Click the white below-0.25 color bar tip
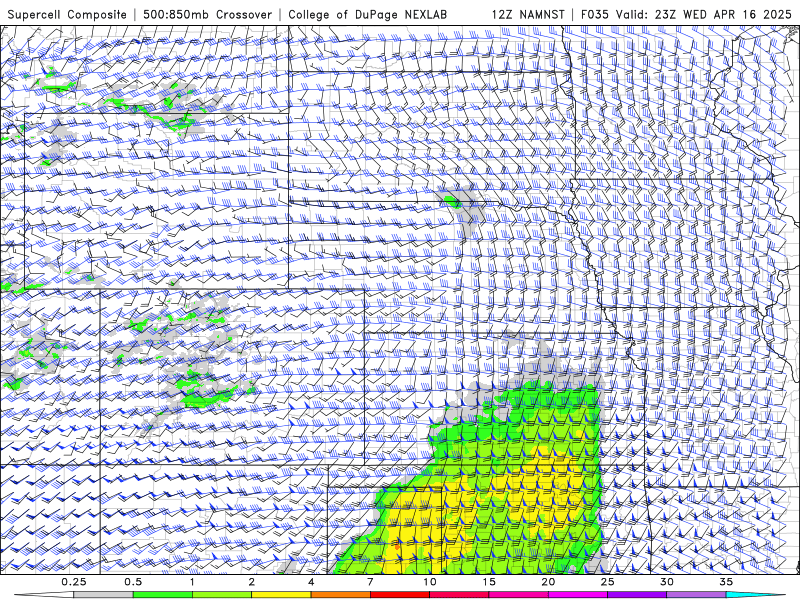This screenshot has height=600, width=800. click(x=45, y=595)
